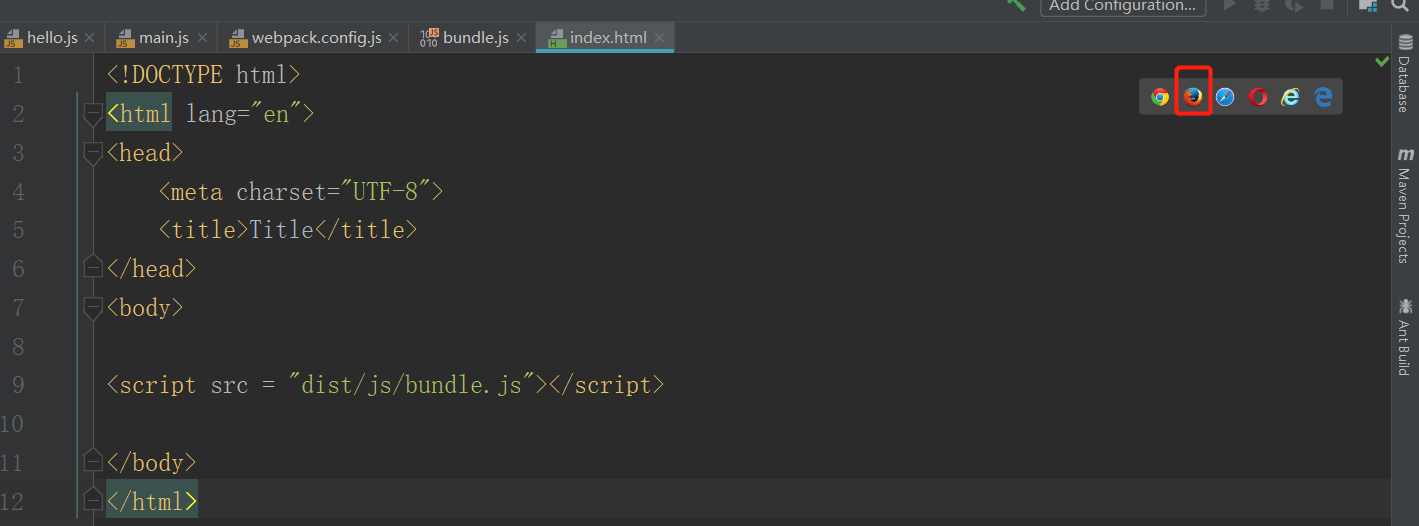Close the main.js editor tab
Image resolution: width=1419 pixels, height=526 pixels.
(202, 38)
